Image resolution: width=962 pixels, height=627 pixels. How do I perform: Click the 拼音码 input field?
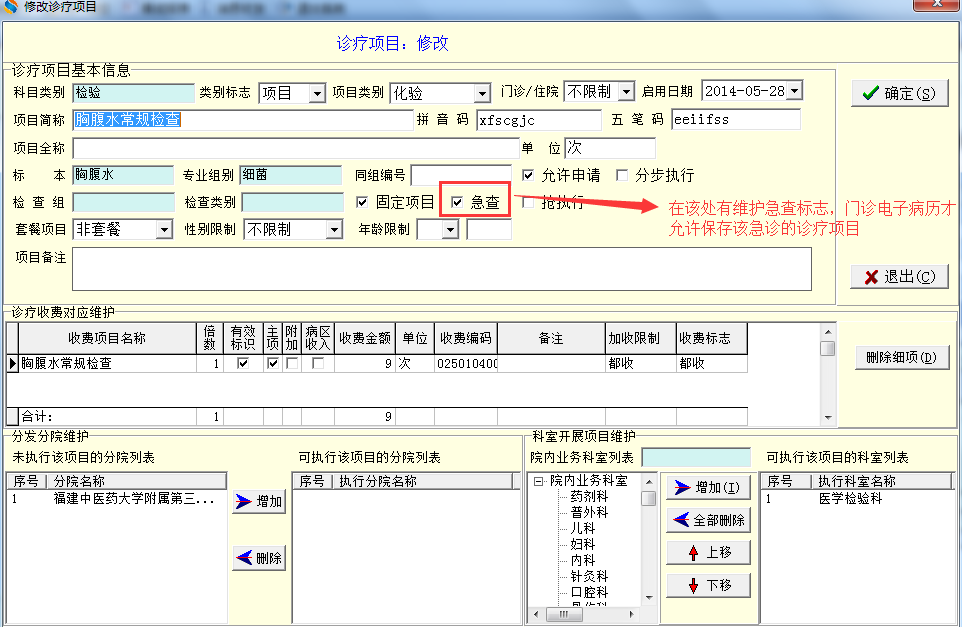click(x=539, y=120)
